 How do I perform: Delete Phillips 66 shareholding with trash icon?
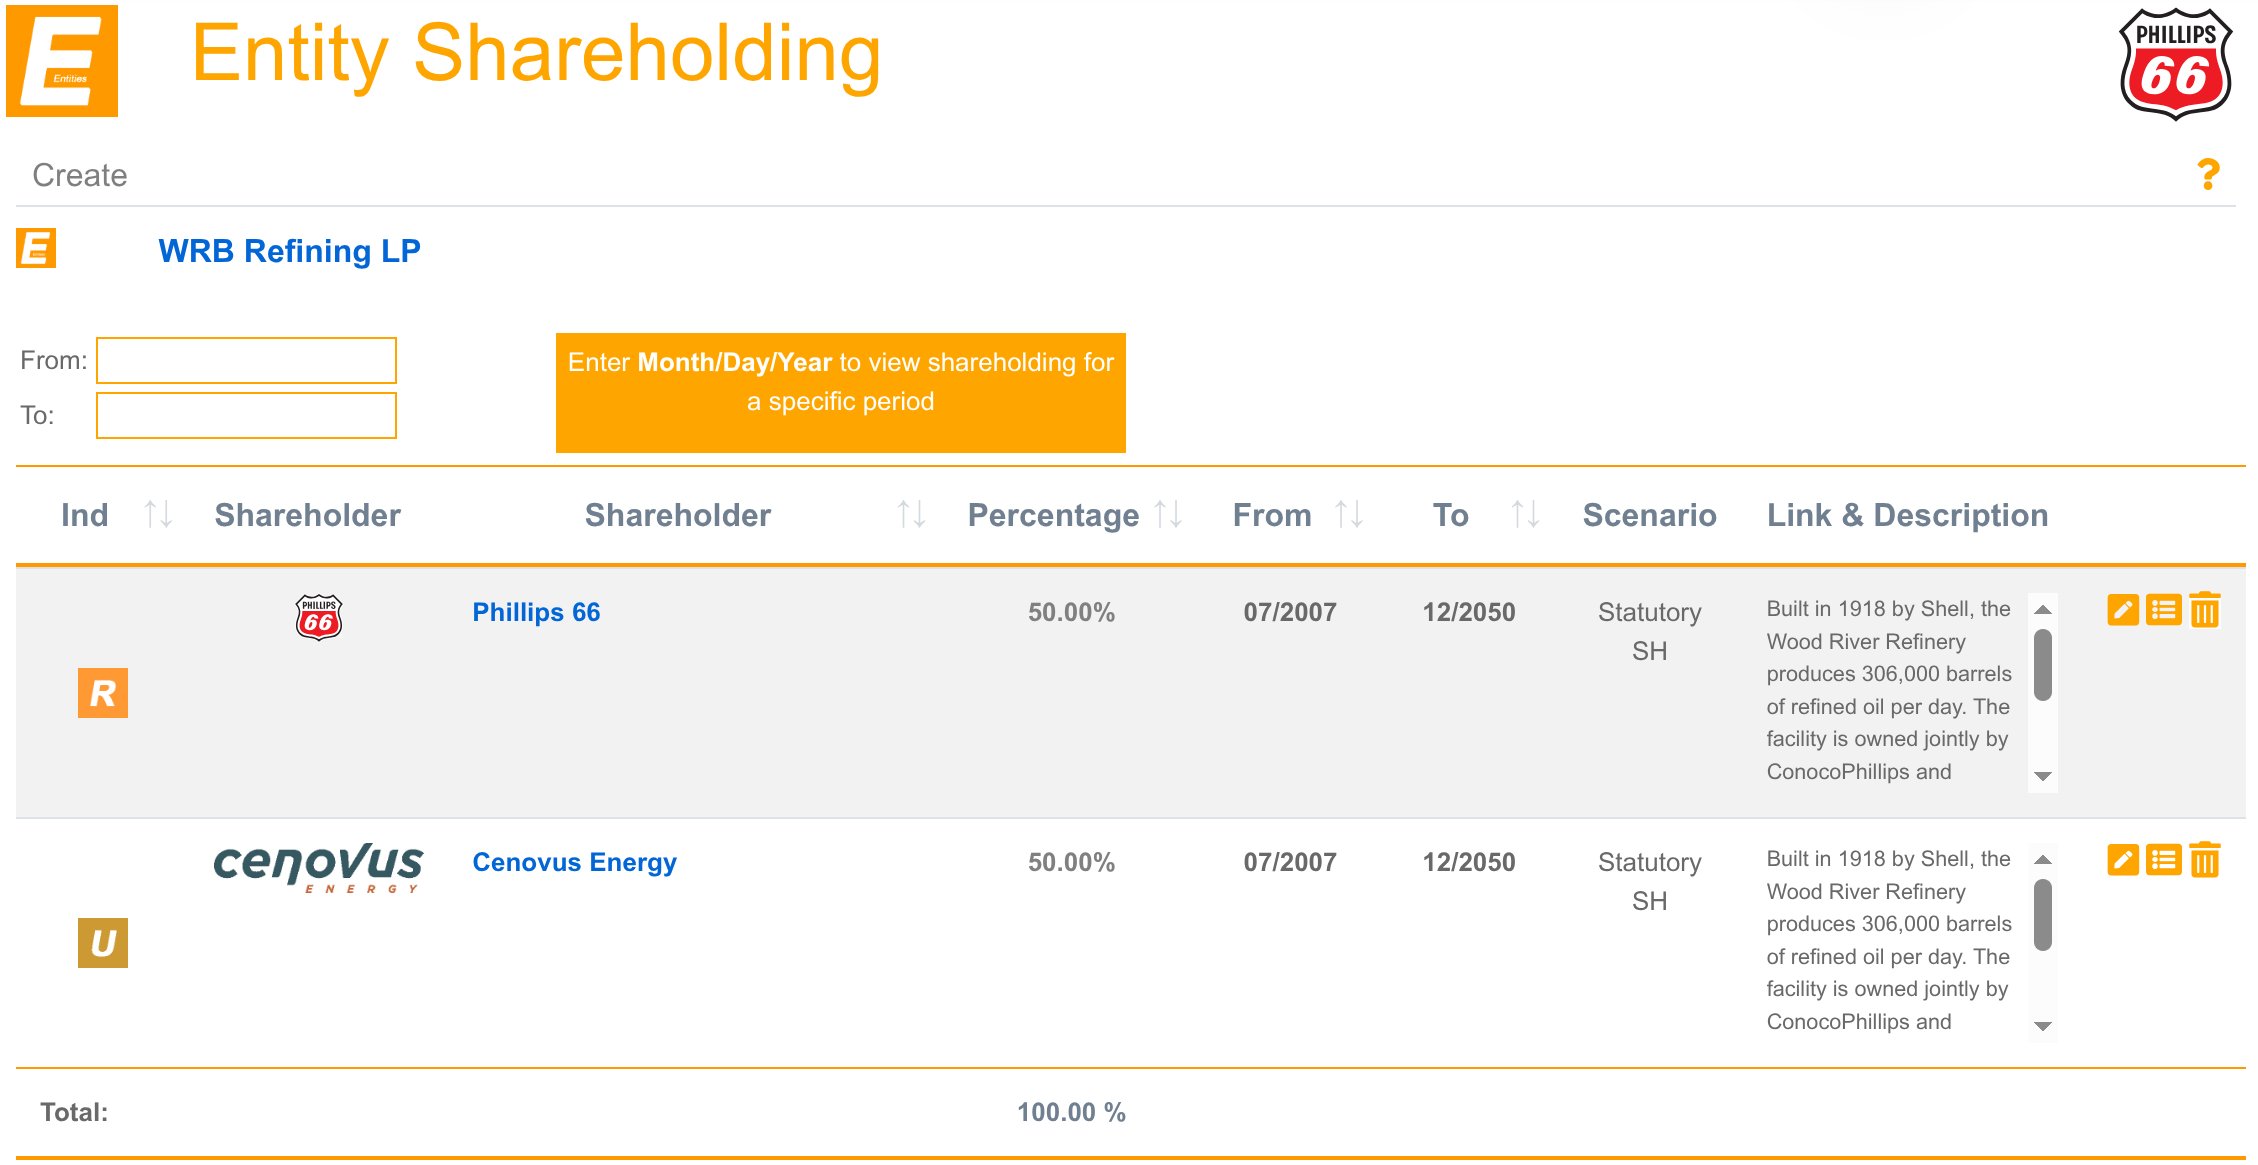pos(2205,610)
